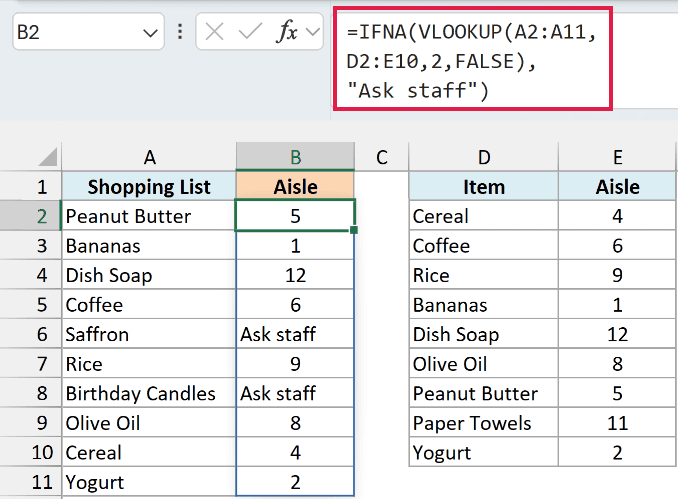Screen dimensions: 678x499
Task: Select 'Coffee' in the Item column
Action: 484,246
